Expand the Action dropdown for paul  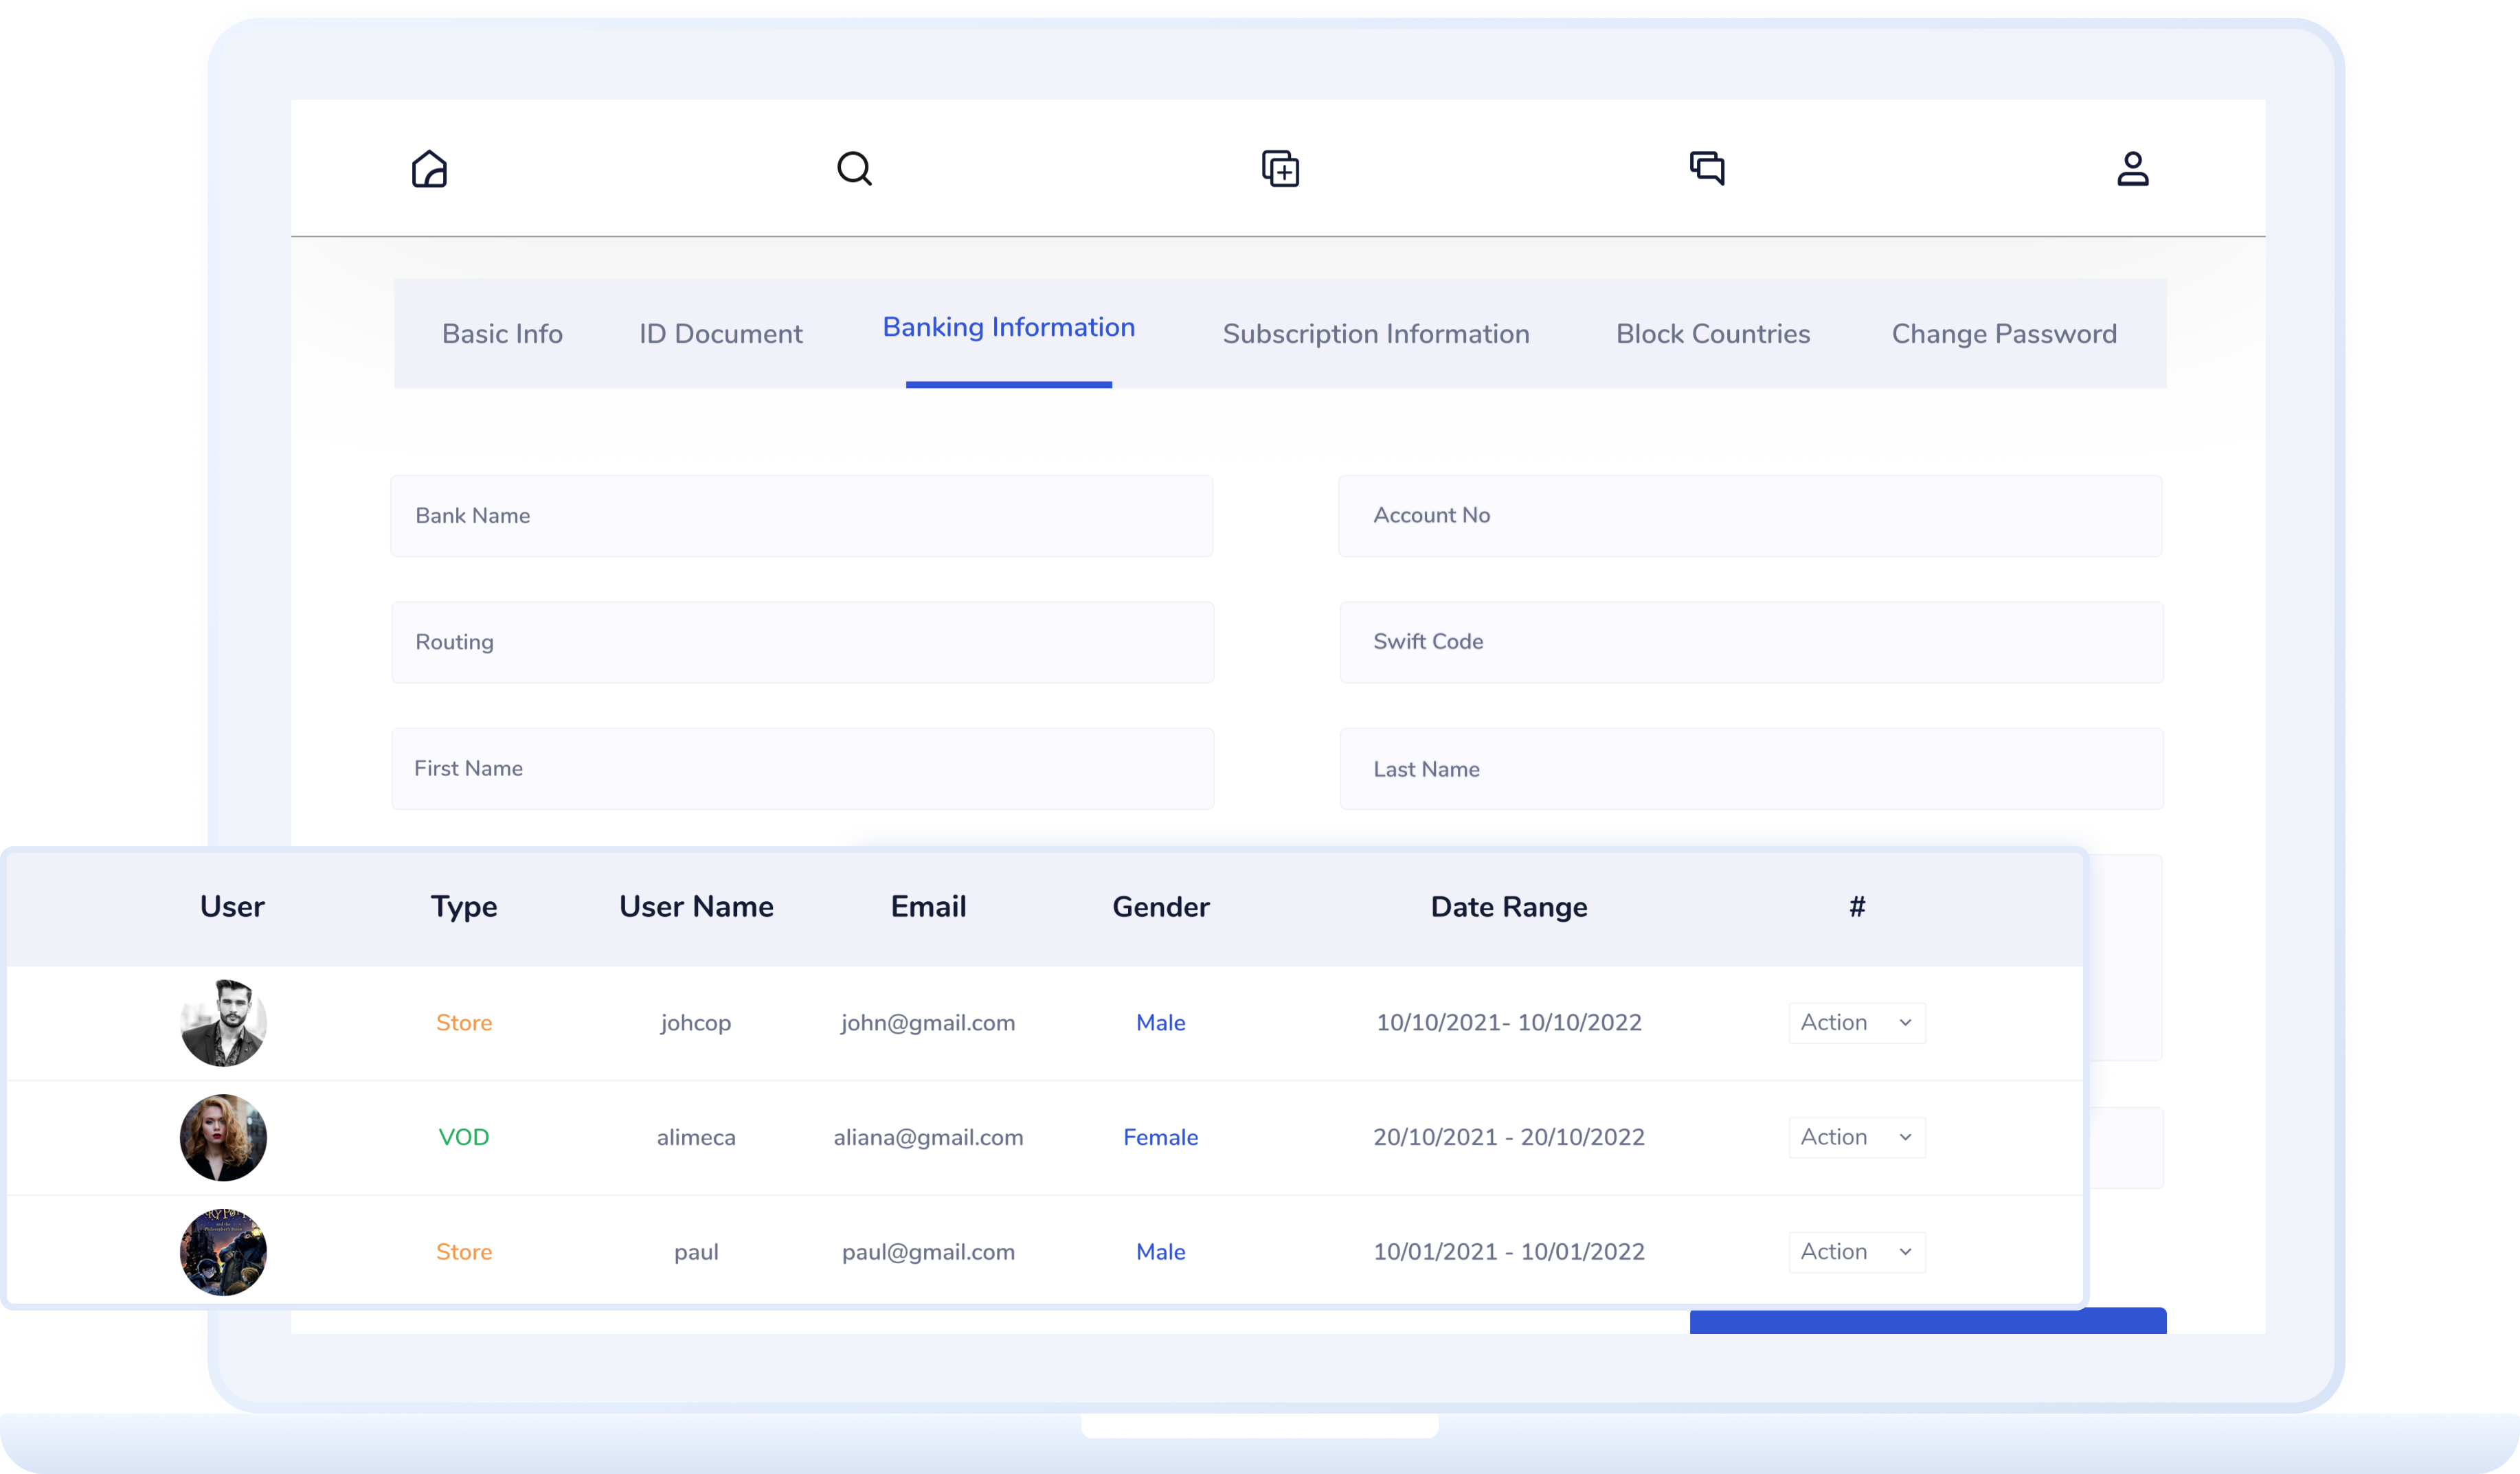tap(1856, 1252)
